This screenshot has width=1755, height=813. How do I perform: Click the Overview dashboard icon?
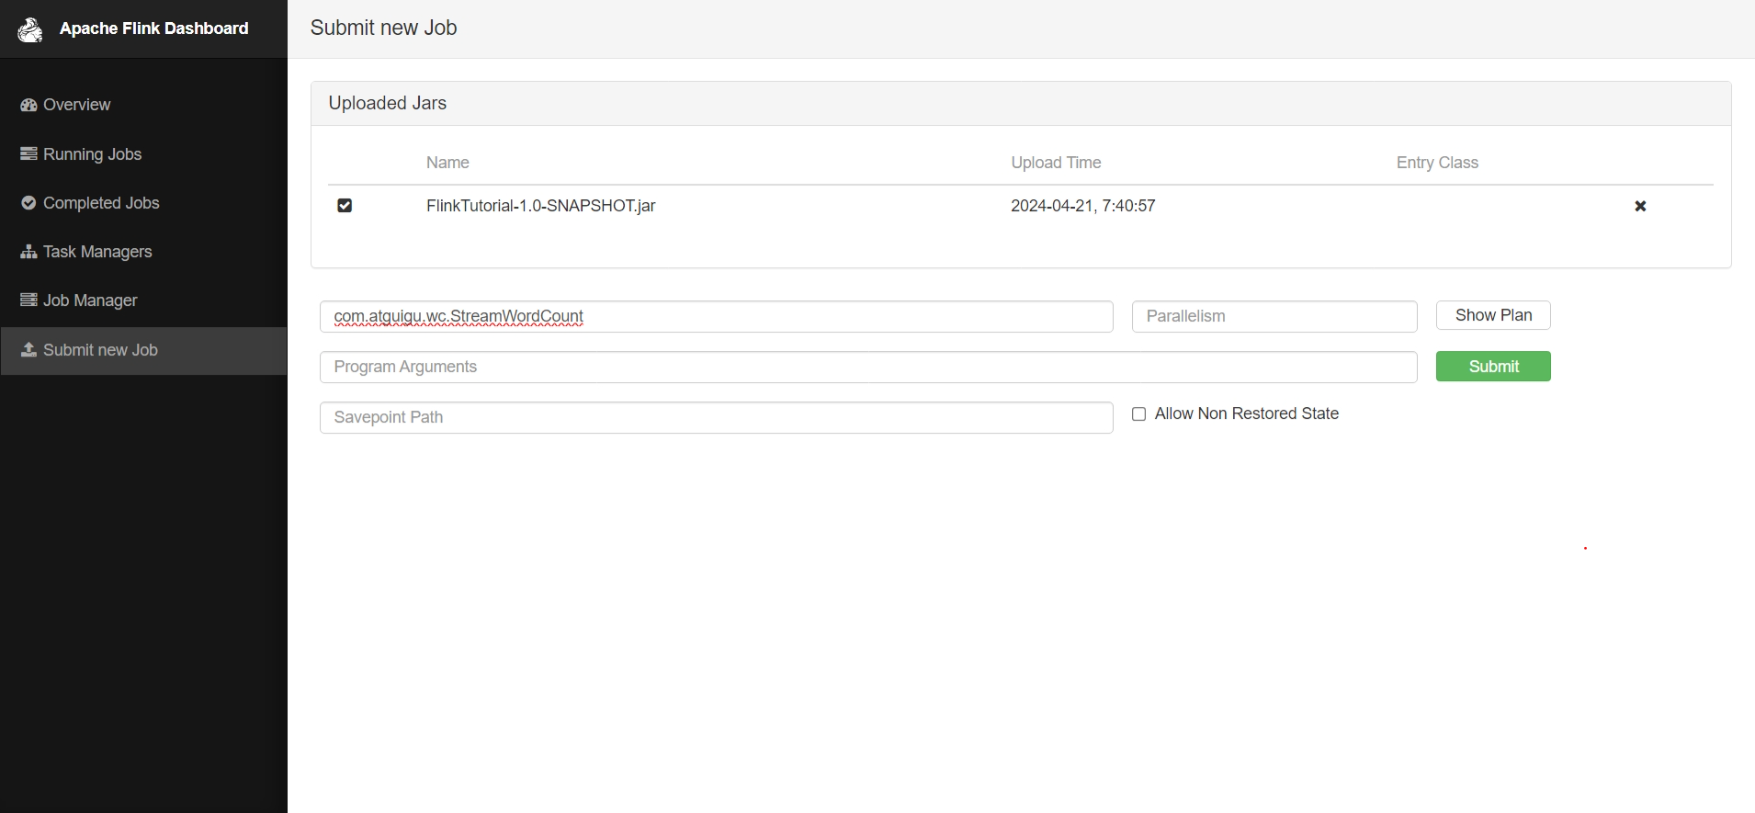[x=29, y=105]
